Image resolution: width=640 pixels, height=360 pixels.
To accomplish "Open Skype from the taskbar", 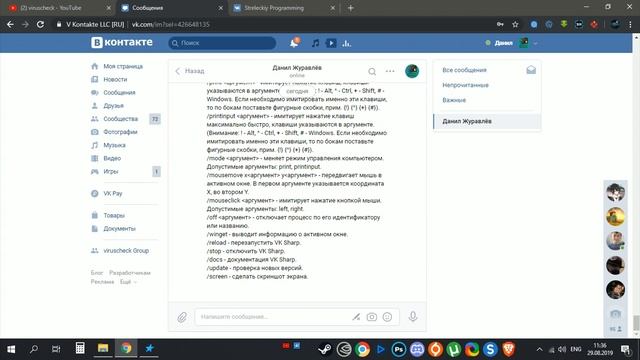I will coord(490,349).
